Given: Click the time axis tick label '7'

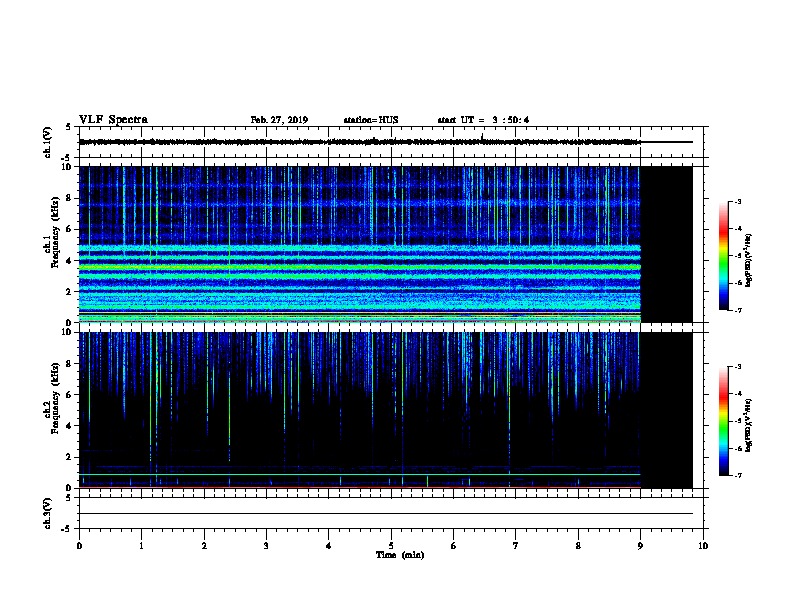Looking at the screenshot, I should pyautogui.click(x=516, y=545).
